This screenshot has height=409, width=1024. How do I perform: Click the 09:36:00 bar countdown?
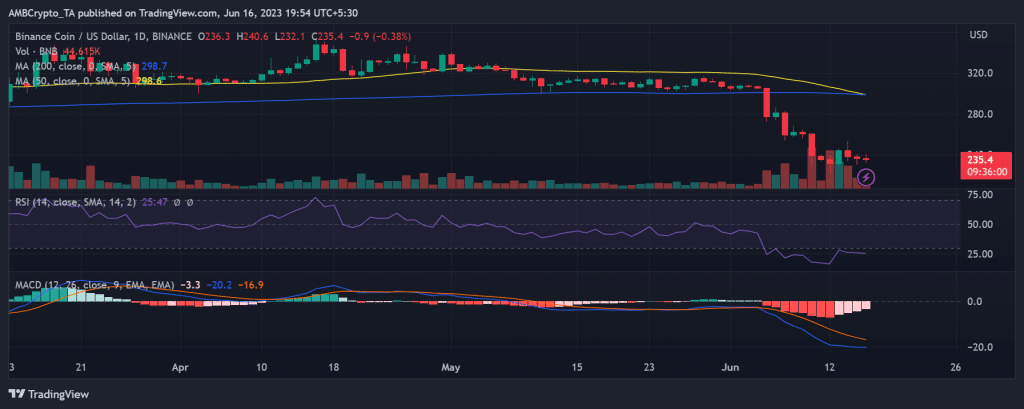[x=987, y=172]
